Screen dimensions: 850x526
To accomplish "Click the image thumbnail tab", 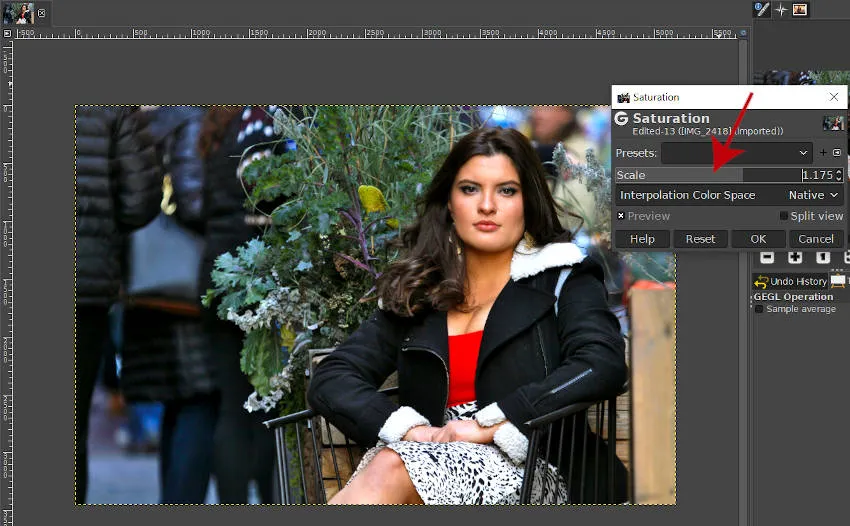I will coord(19,13).
